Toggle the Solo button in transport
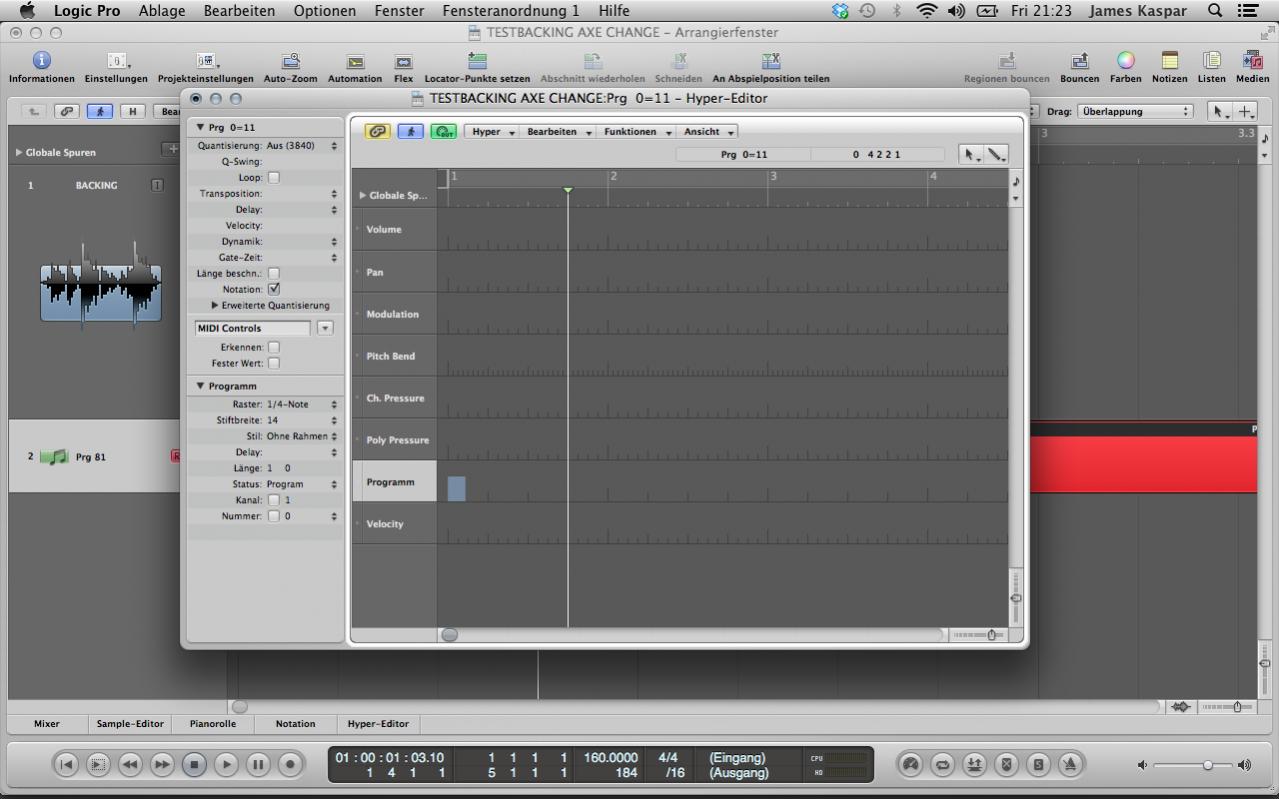Viewport: 1279px width, 799px height. coord(1038,765)
